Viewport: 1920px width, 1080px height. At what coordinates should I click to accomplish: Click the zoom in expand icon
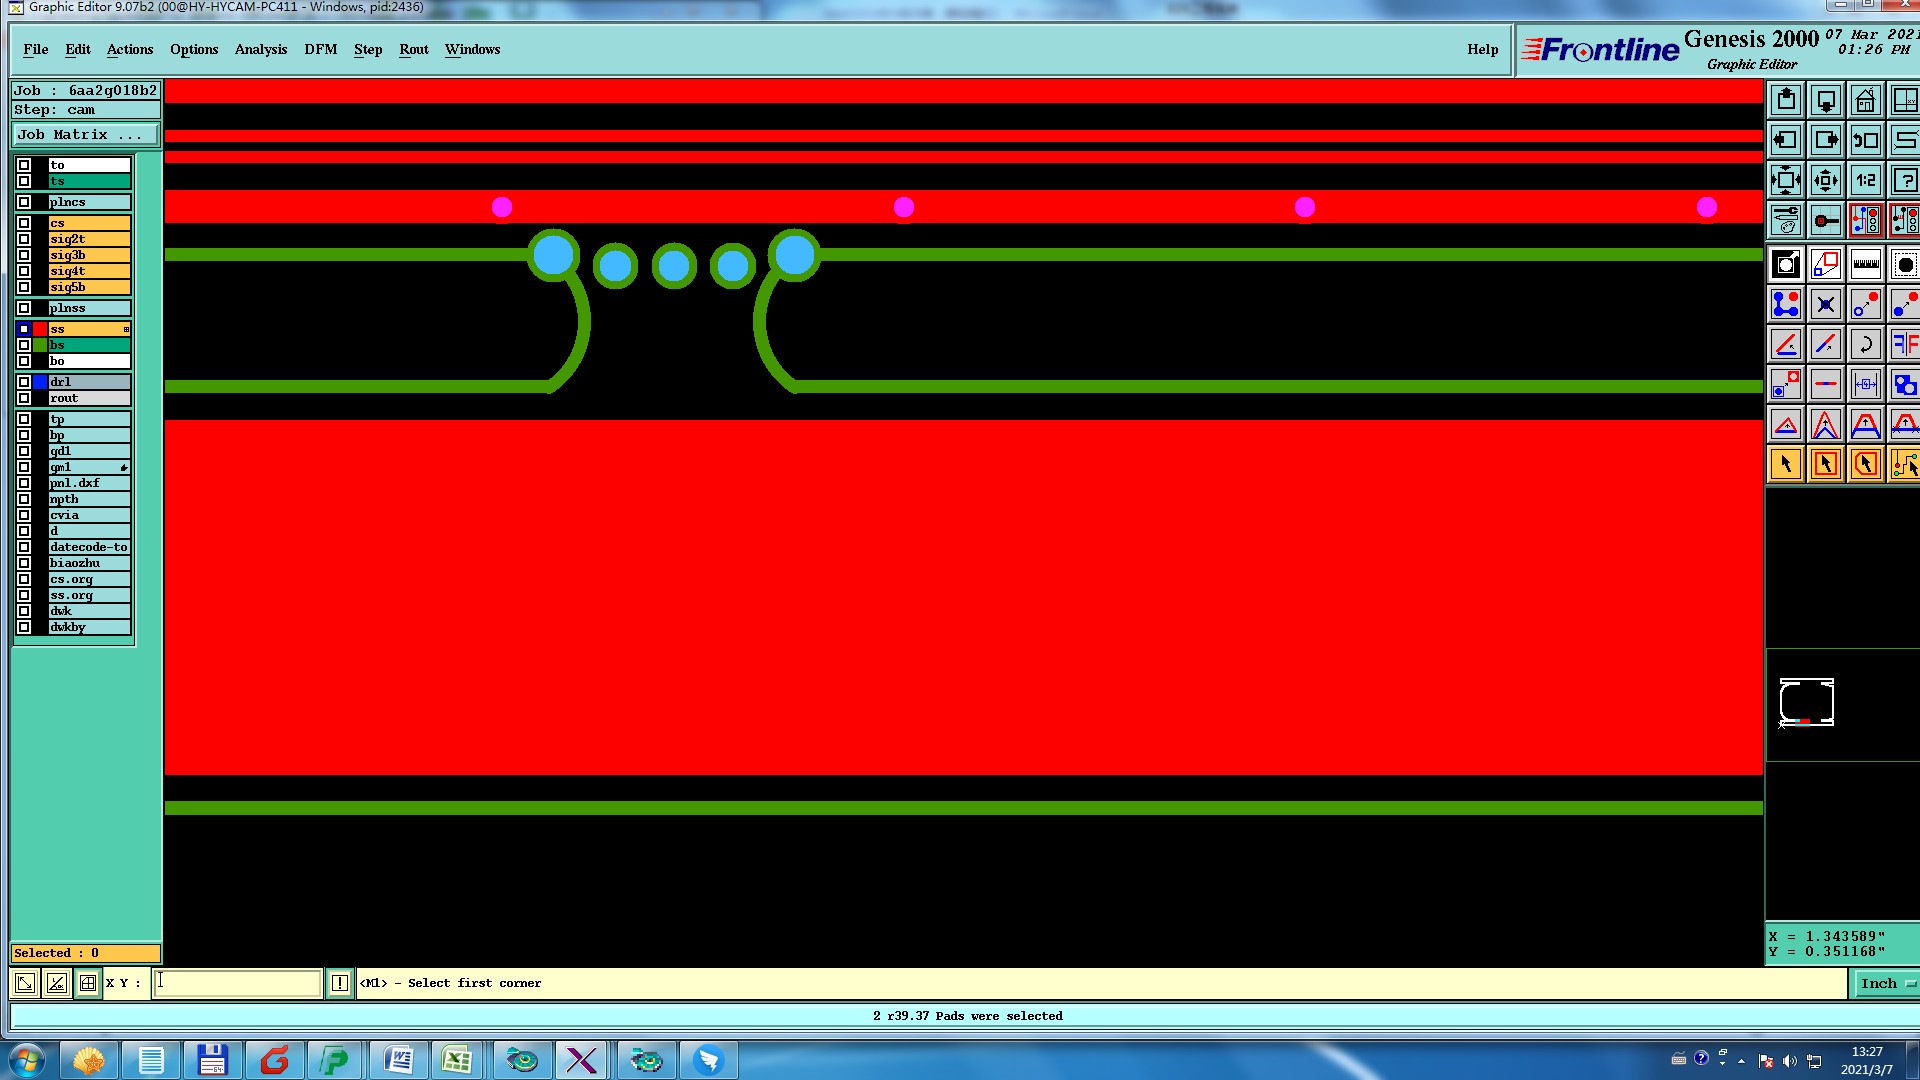tap(1786, 180)
